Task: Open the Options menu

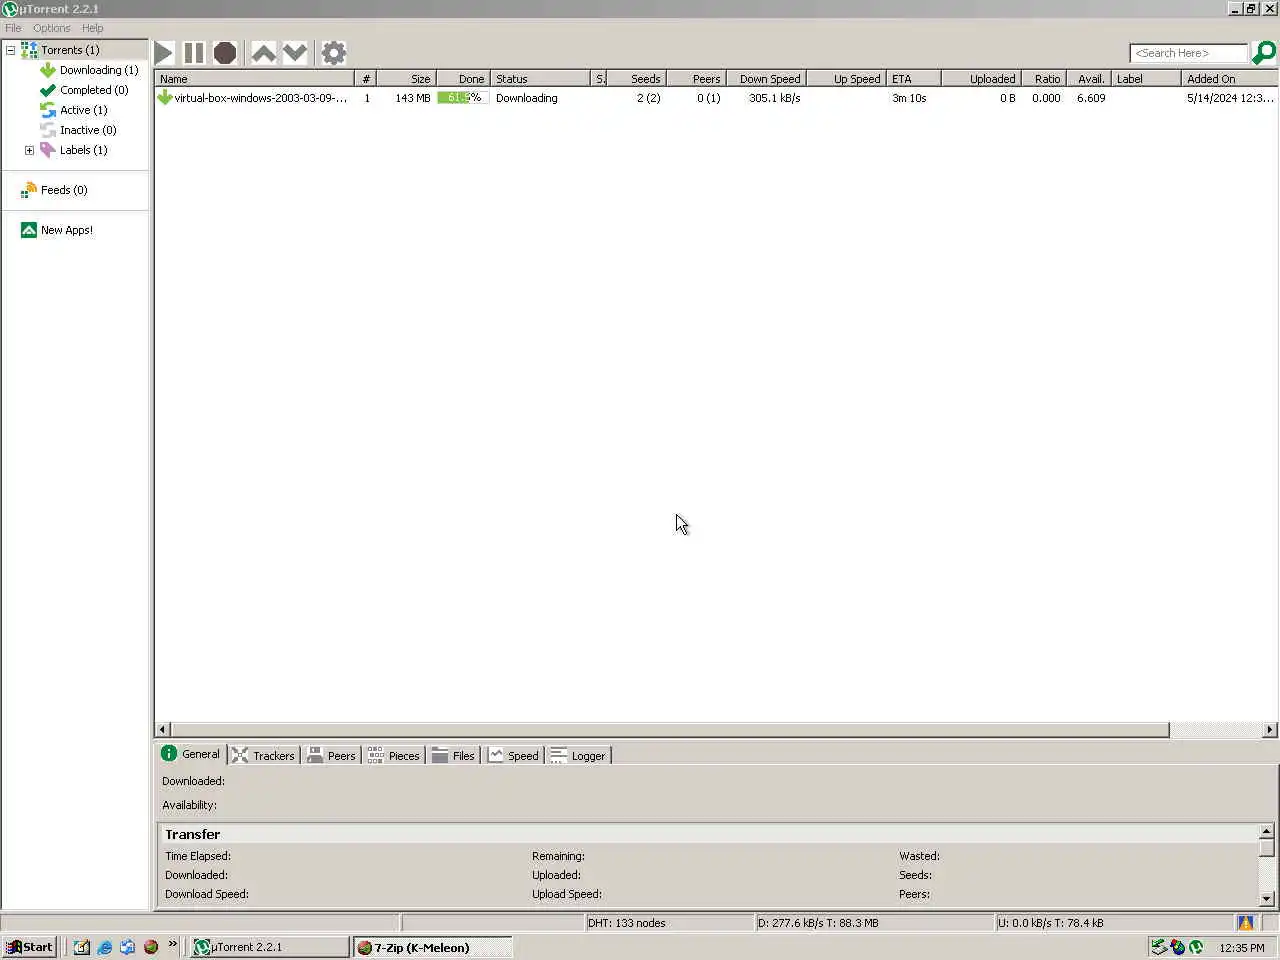Action: [52, 28]
